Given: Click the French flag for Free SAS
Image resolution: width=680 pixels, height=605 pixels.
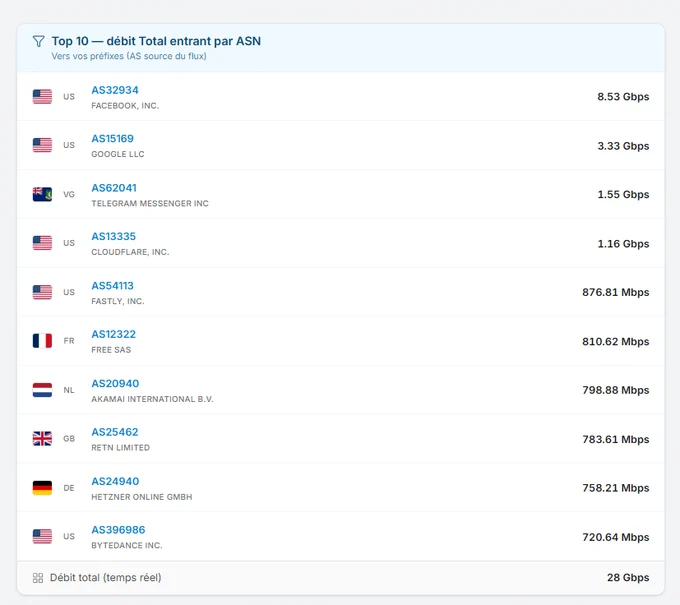Looking at the screenshot, I should click(x=42, y=340).
